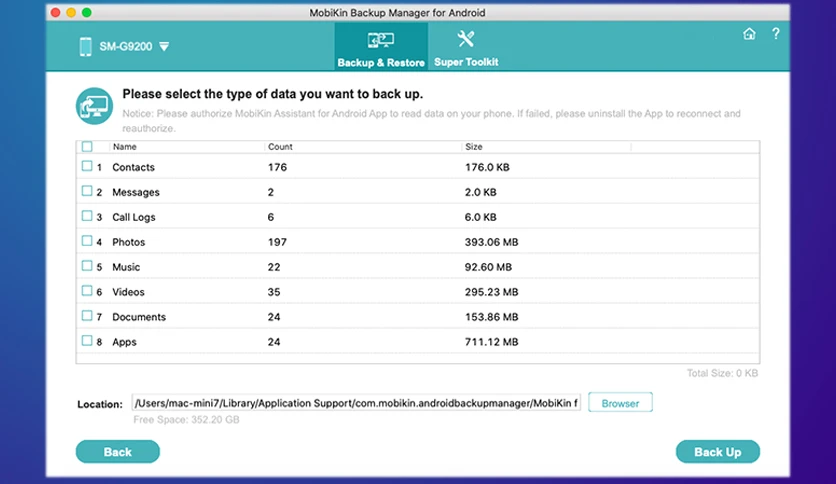Select the Videos row label

(128, 292)
